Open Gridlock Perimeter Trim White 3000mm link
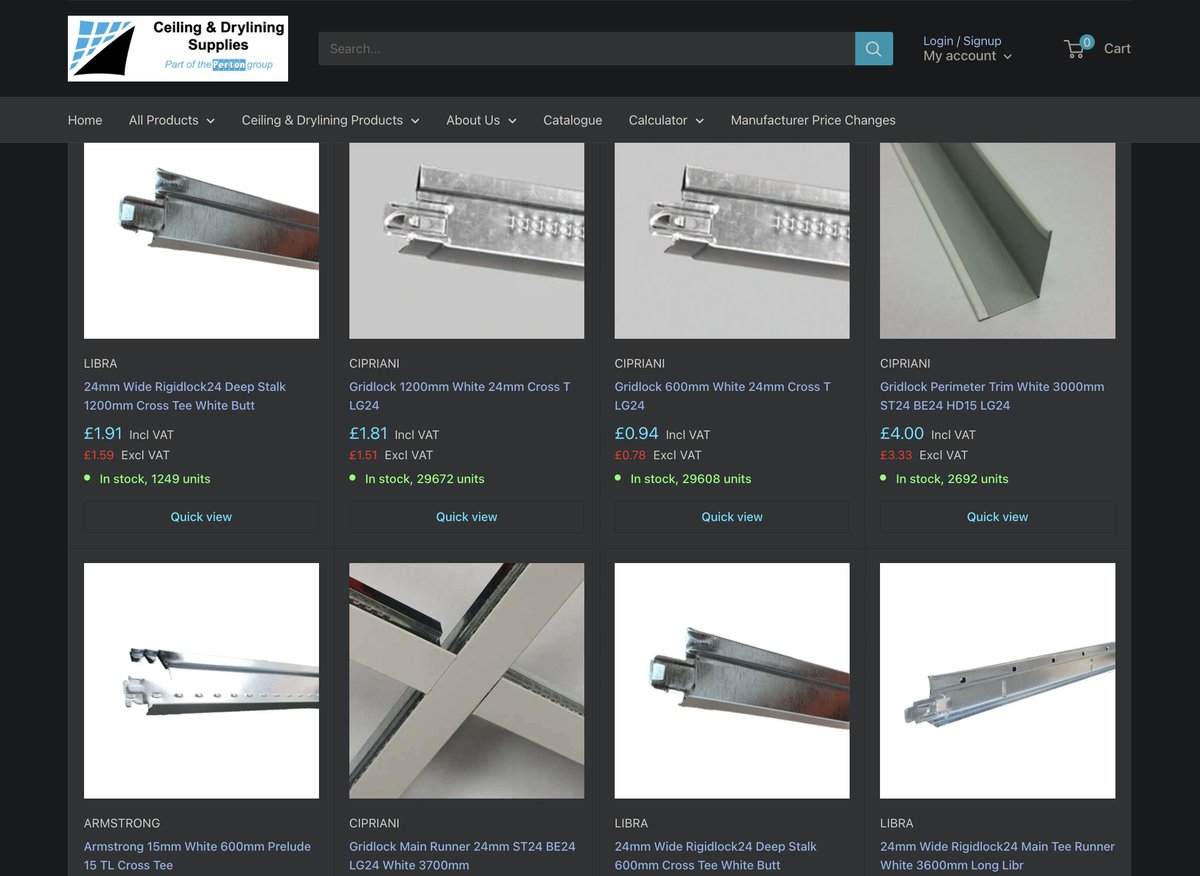Viewport: 1200px width, 876px height. tap(992, 396)
